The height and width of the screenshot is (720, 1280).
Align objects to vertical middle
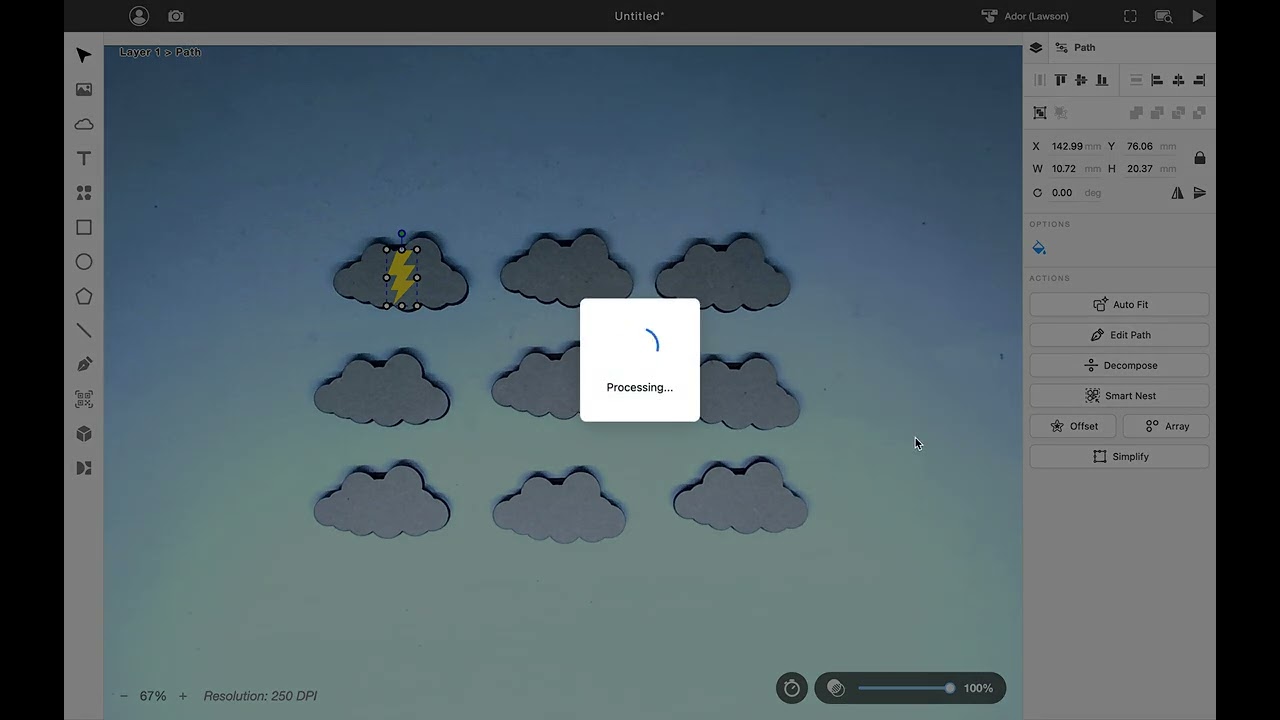tap(1081, 80)
